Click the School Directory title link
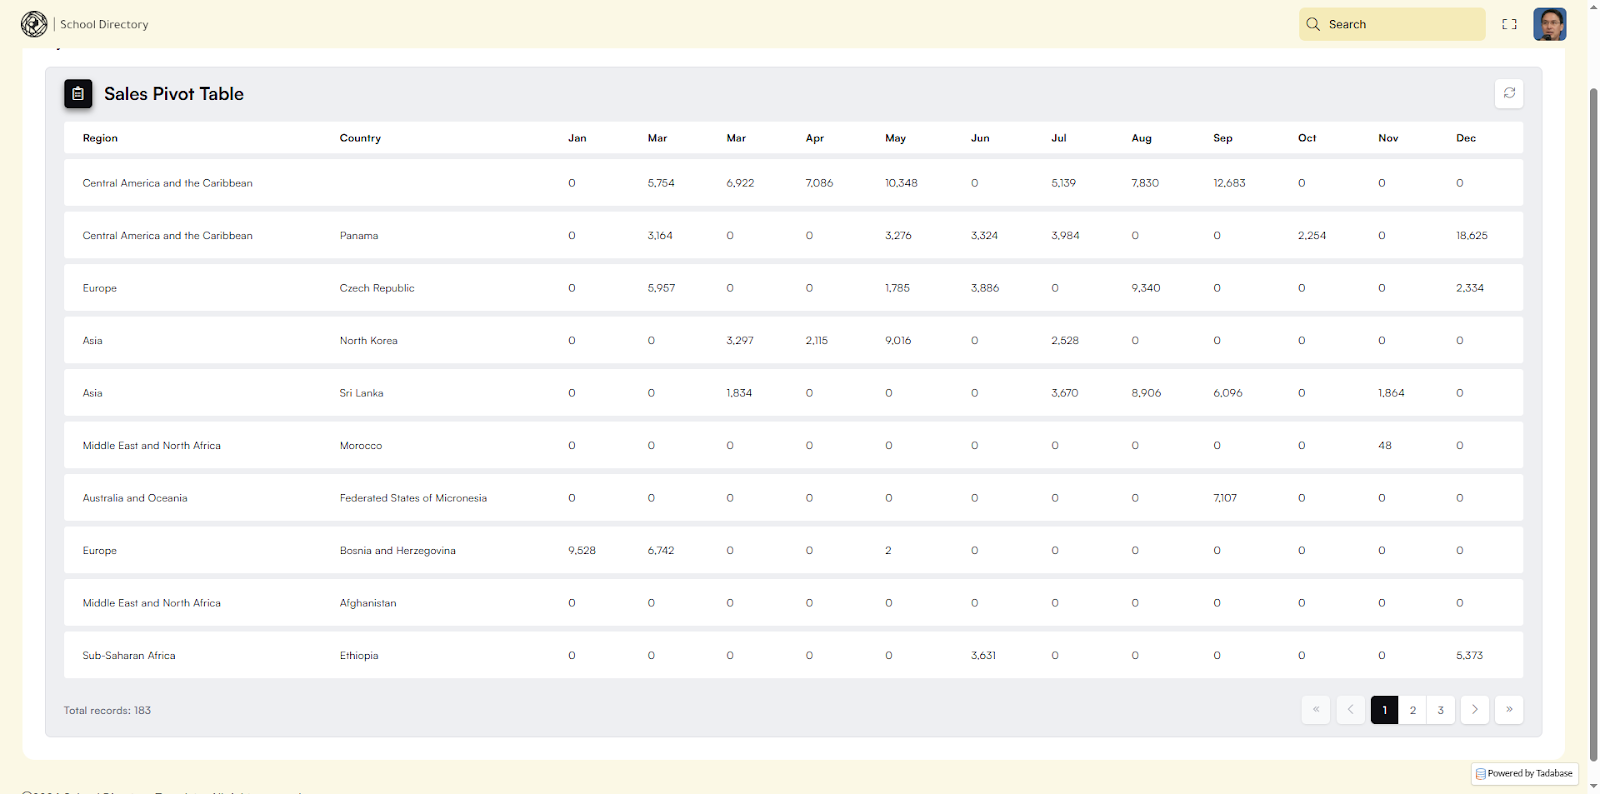Viewport: 1600px width, 794px height. coord(104,24)
